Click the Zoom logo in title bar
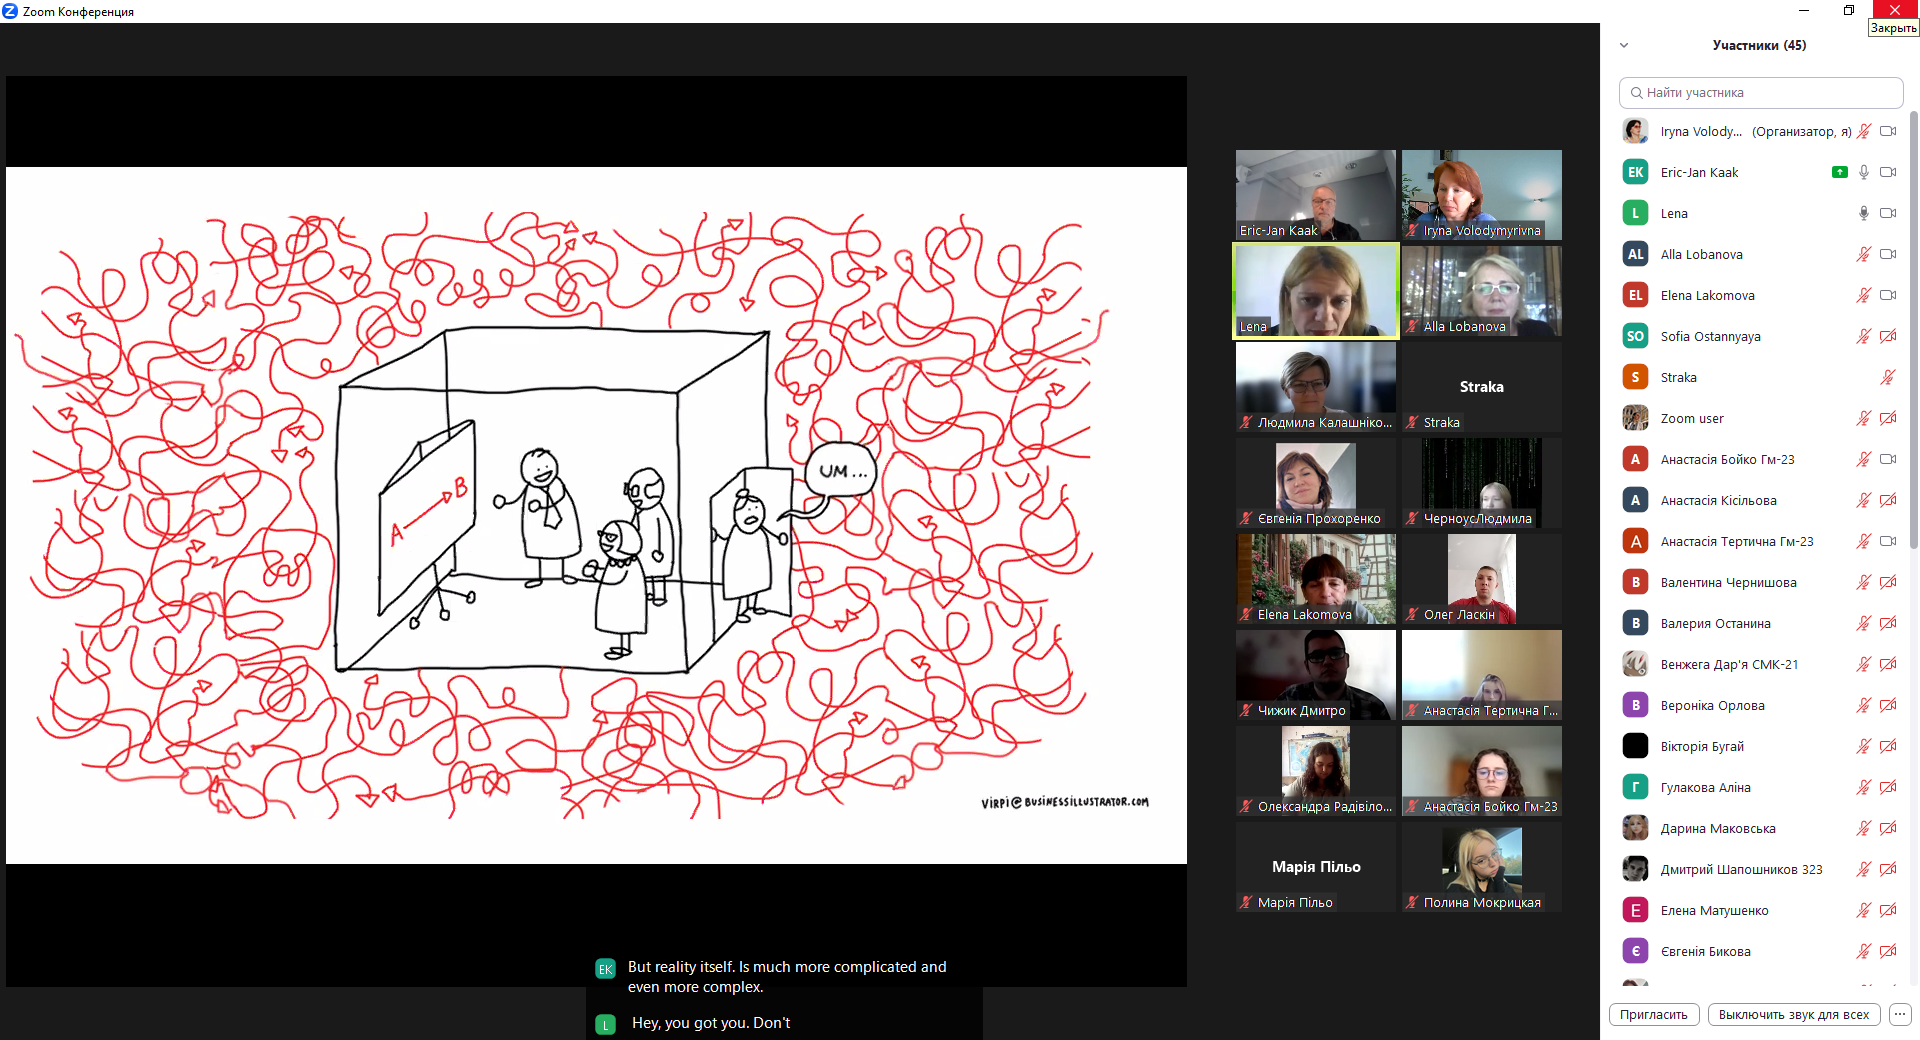The image size is (1920, 1040). (x=10, y=11)
